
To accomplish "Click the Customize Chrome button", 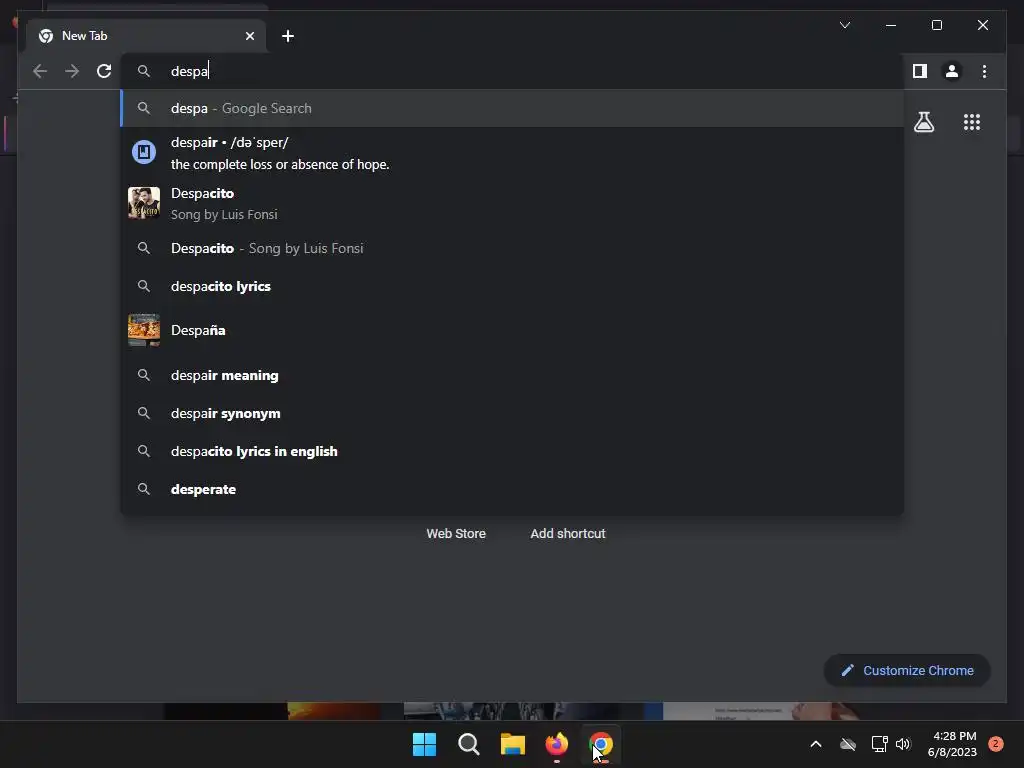I will (x=907, y=671).
